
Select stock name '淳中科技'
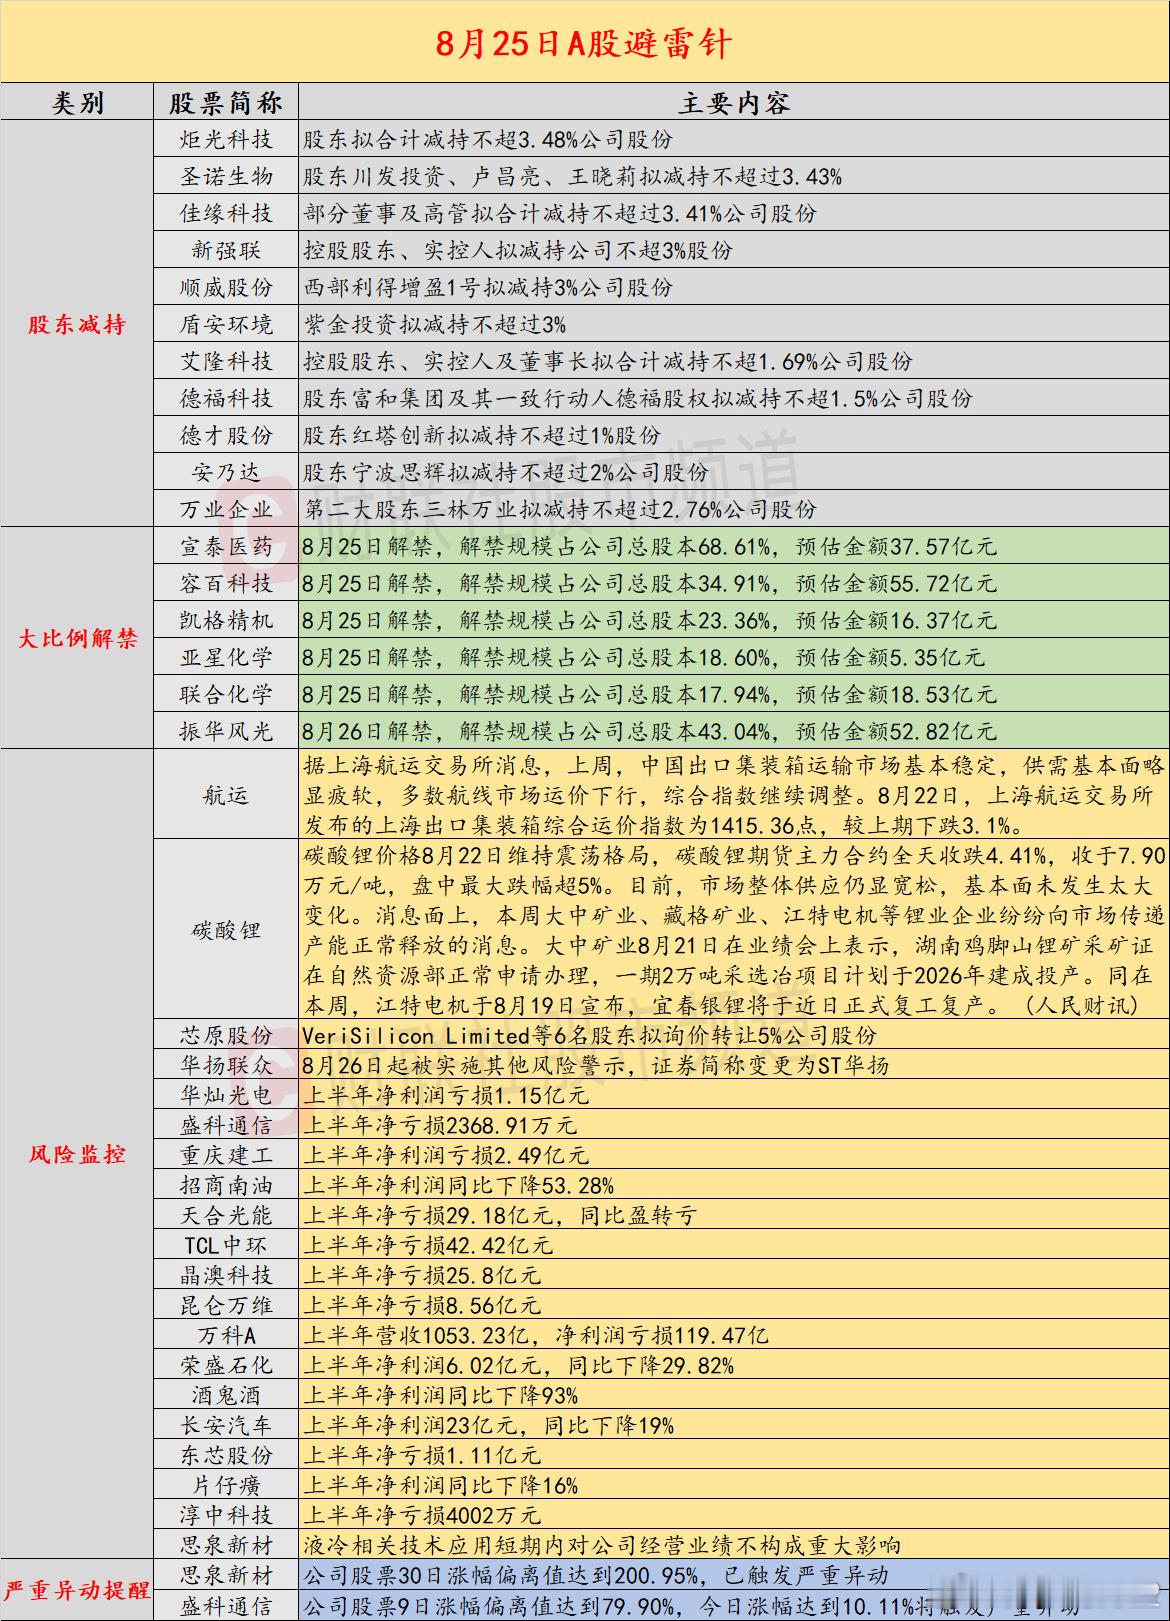pos(226,1515)
